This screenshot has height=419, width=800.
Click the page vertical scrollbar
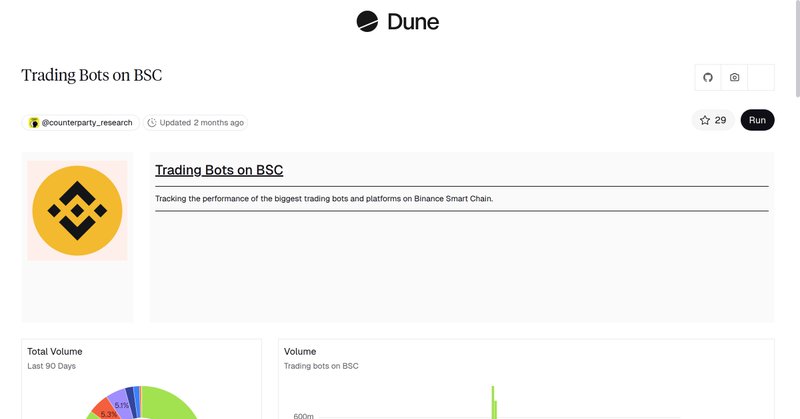(796, 48)
